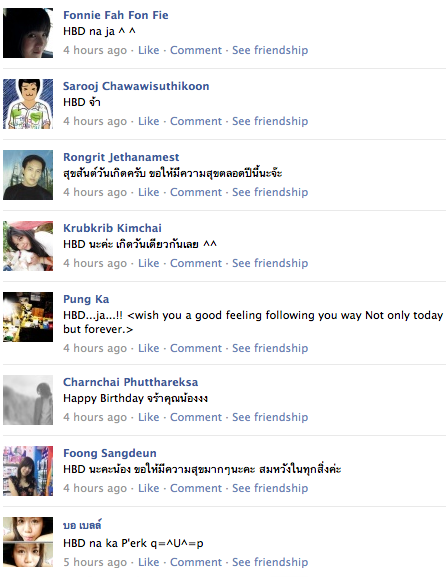See friendship on the 5 hours ago post
The height and width of the screenshot is (577, 446).
tap(270, 562)
